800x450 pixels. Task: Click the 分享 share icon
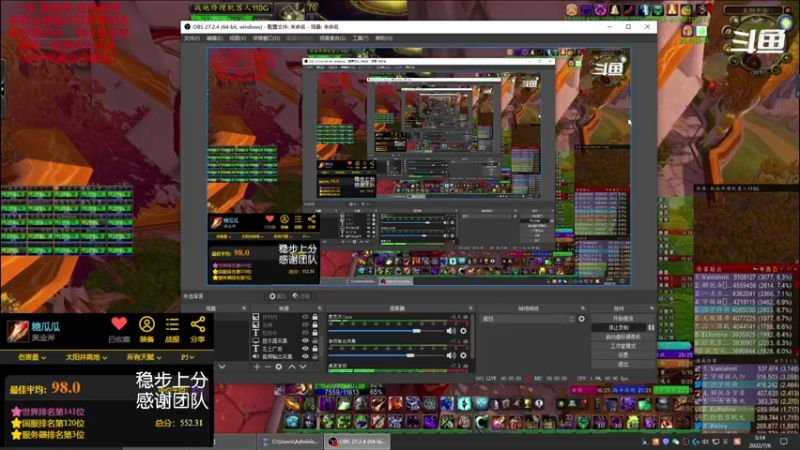click(x=197, y=324)
